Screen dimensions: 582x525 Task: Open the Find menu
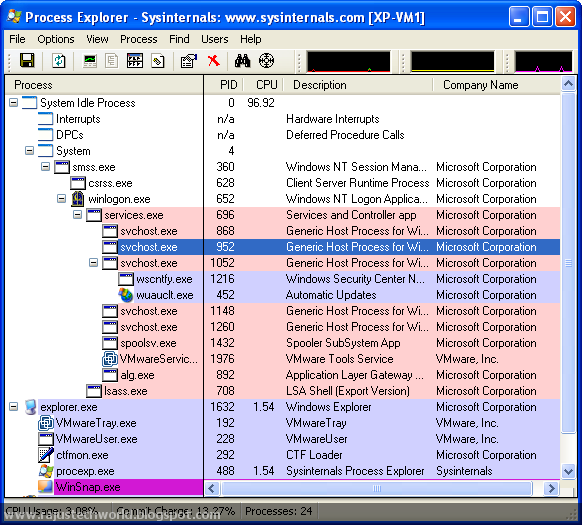pyautogui.click(x=179, y=39)
